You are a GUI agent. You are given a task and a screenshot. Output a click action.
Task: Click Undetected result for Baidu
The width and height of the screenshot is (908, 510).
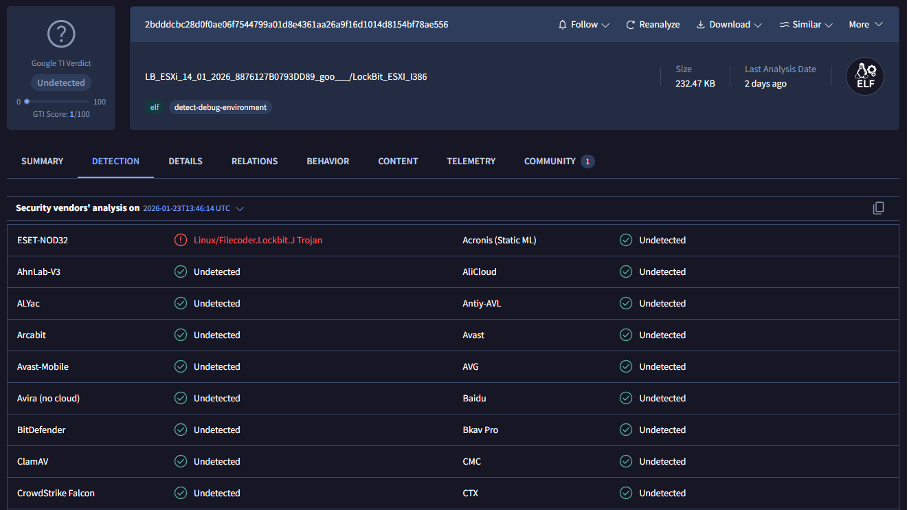662,398
